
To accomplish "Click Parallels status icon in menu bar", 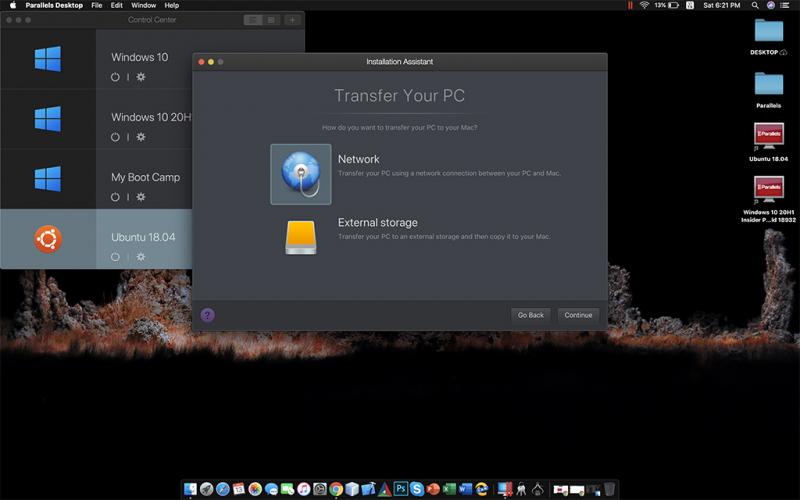I will (630, 5).
